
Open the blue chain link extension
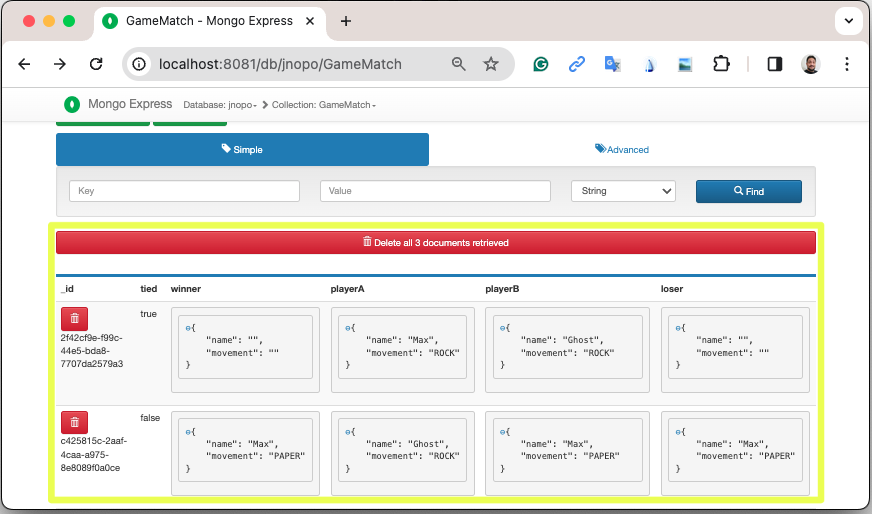[577, 65]
